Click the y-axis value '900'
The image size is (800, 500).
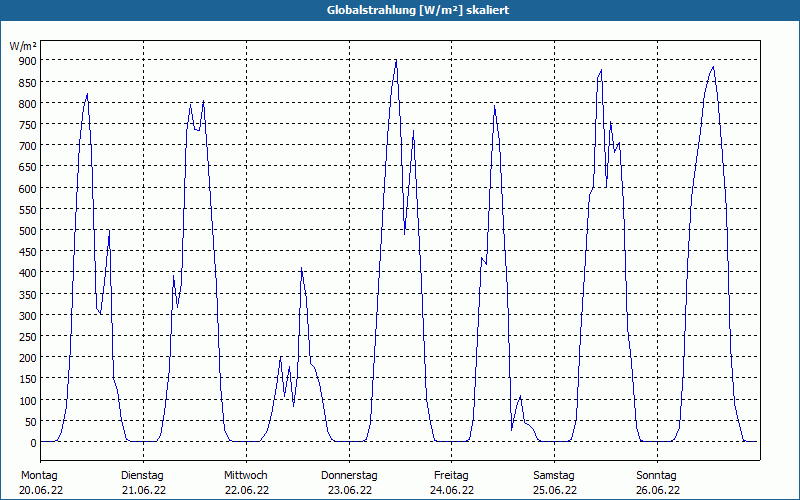point(28,61)
